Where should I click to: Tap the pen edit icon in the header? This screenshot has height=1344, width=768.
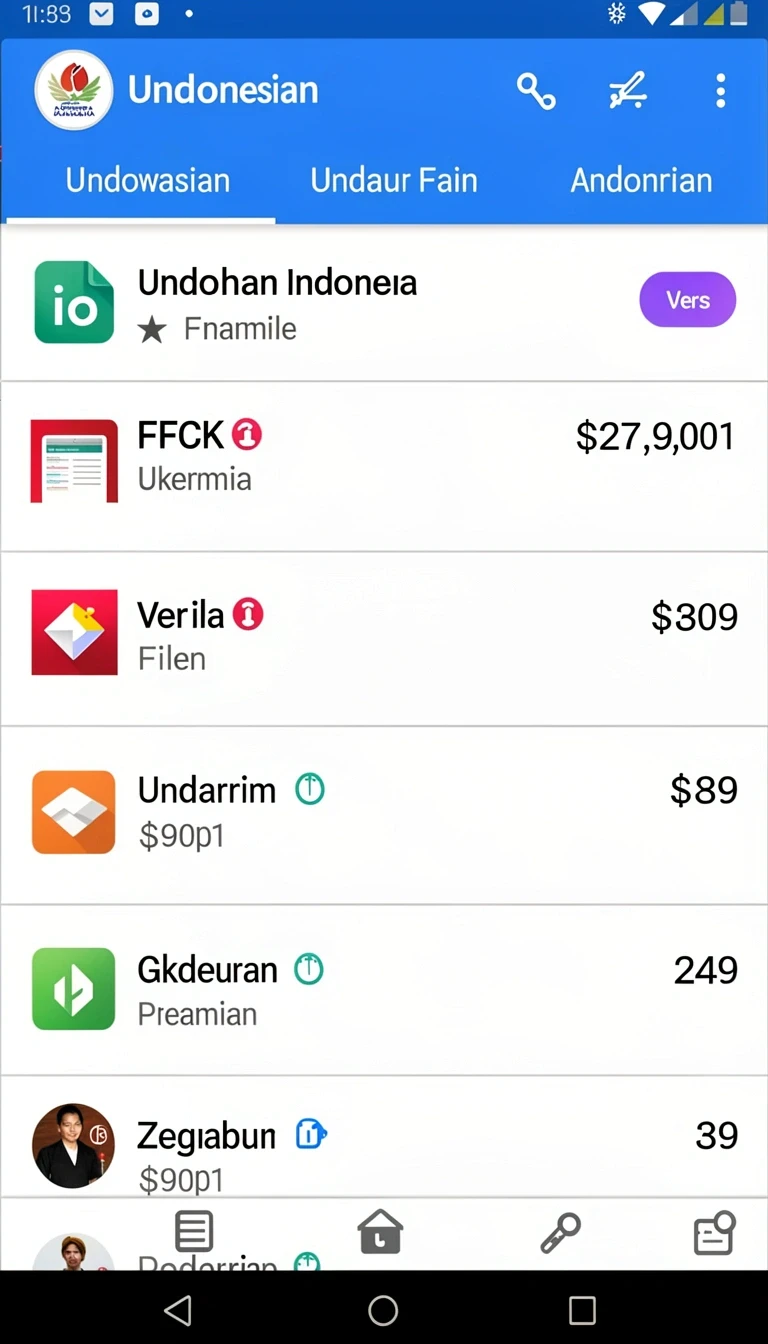(x=628, y=91)
